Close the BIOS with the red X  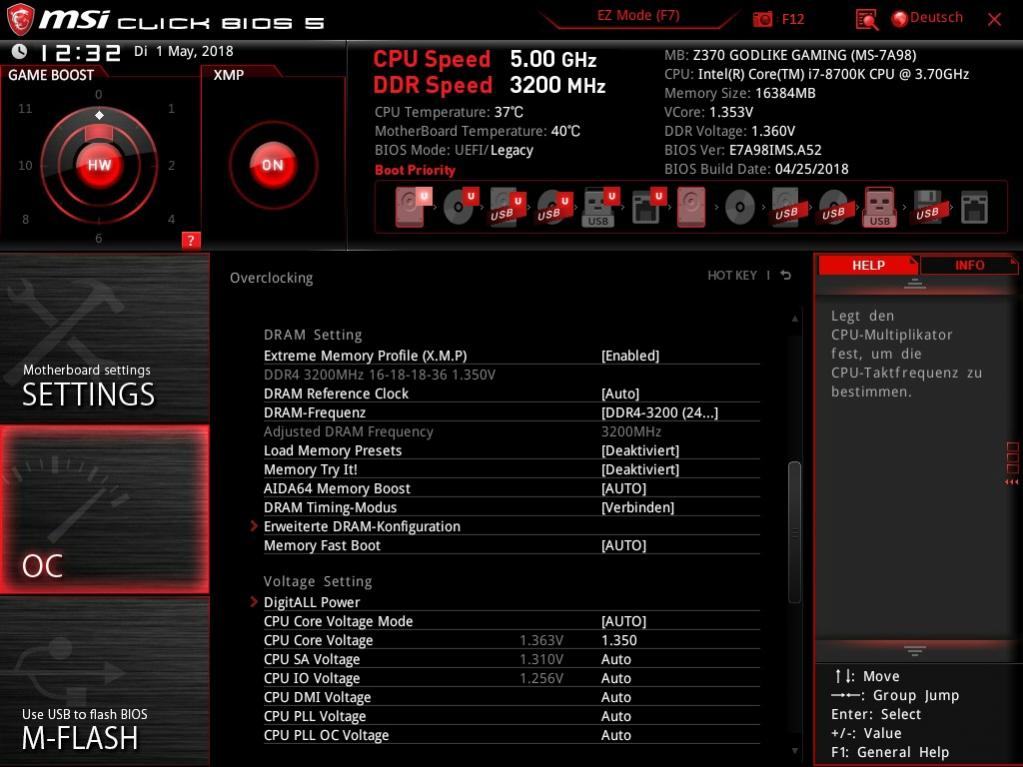pyautogui.click(x=994, y=20)
